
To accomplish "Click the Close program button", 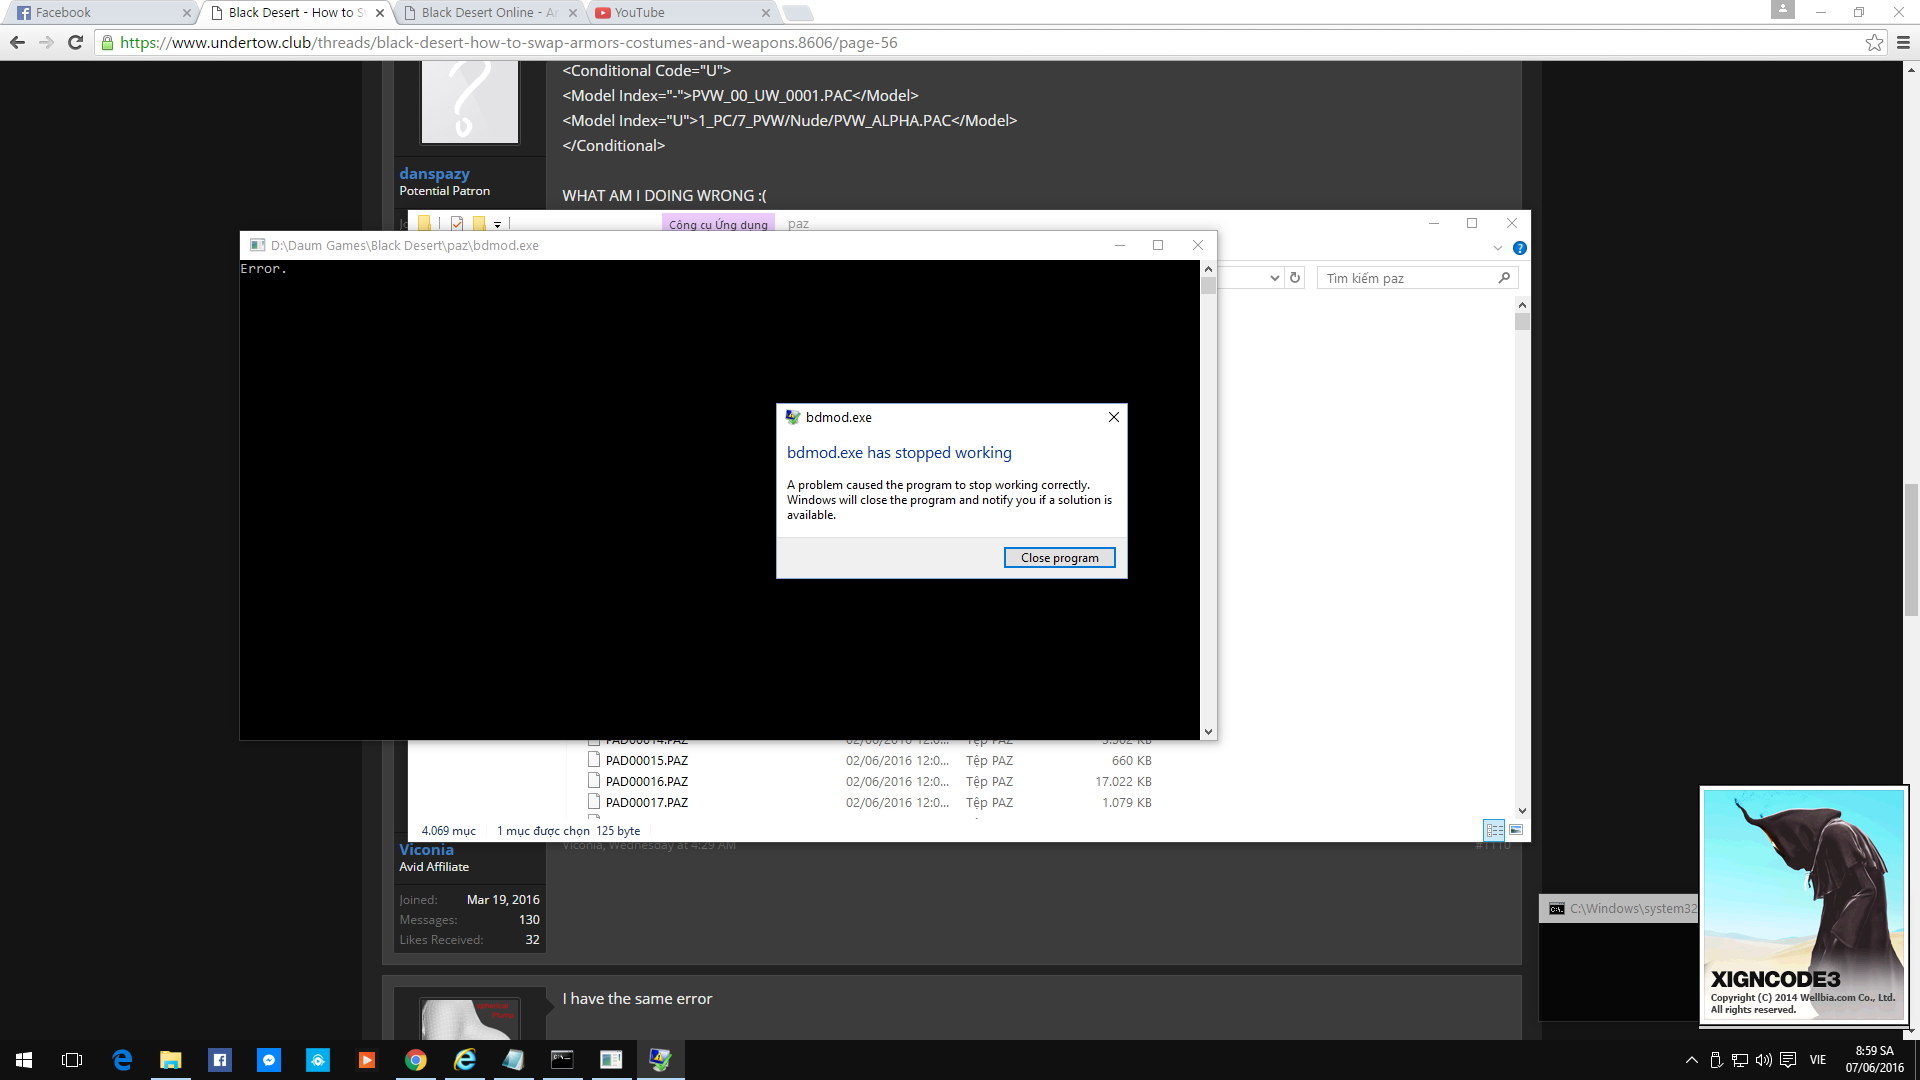I will tap(1059, 558).
